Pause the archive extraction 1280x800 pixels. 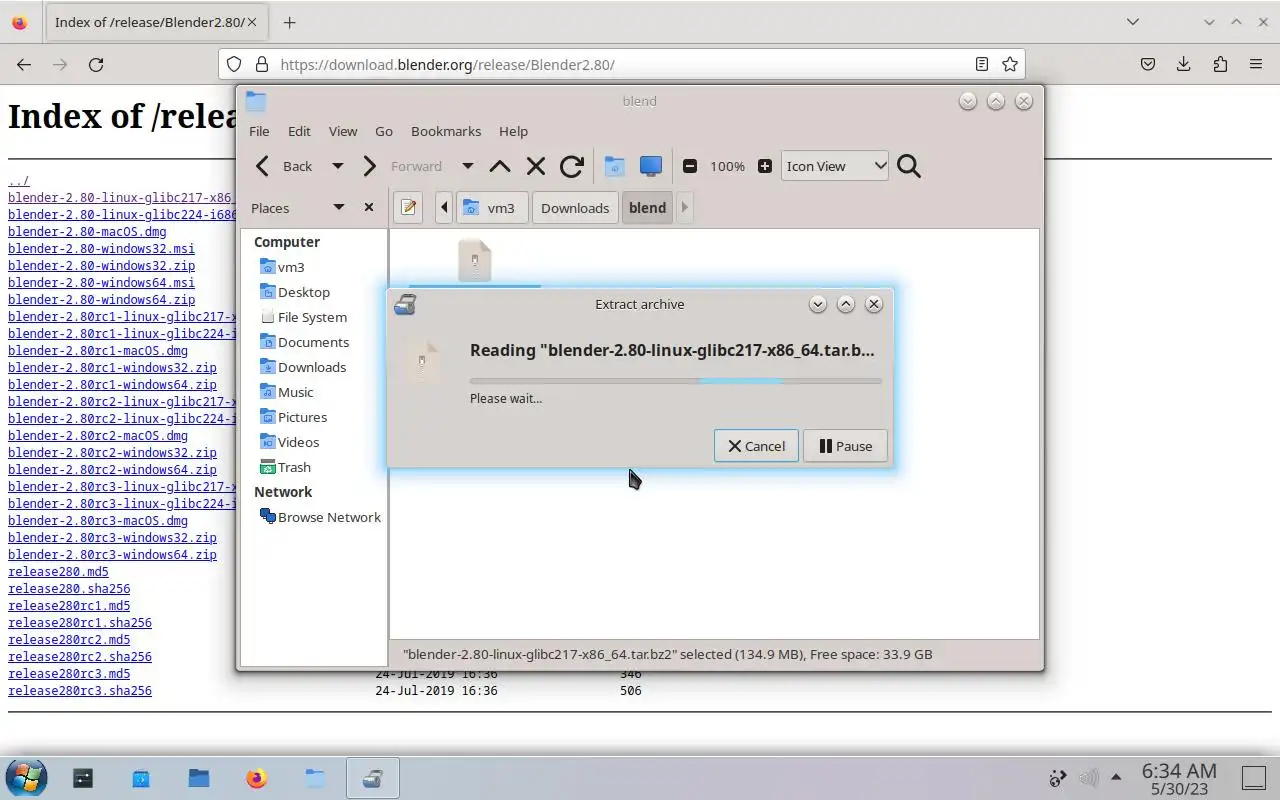pyautogui.click(x=845, y=446)
